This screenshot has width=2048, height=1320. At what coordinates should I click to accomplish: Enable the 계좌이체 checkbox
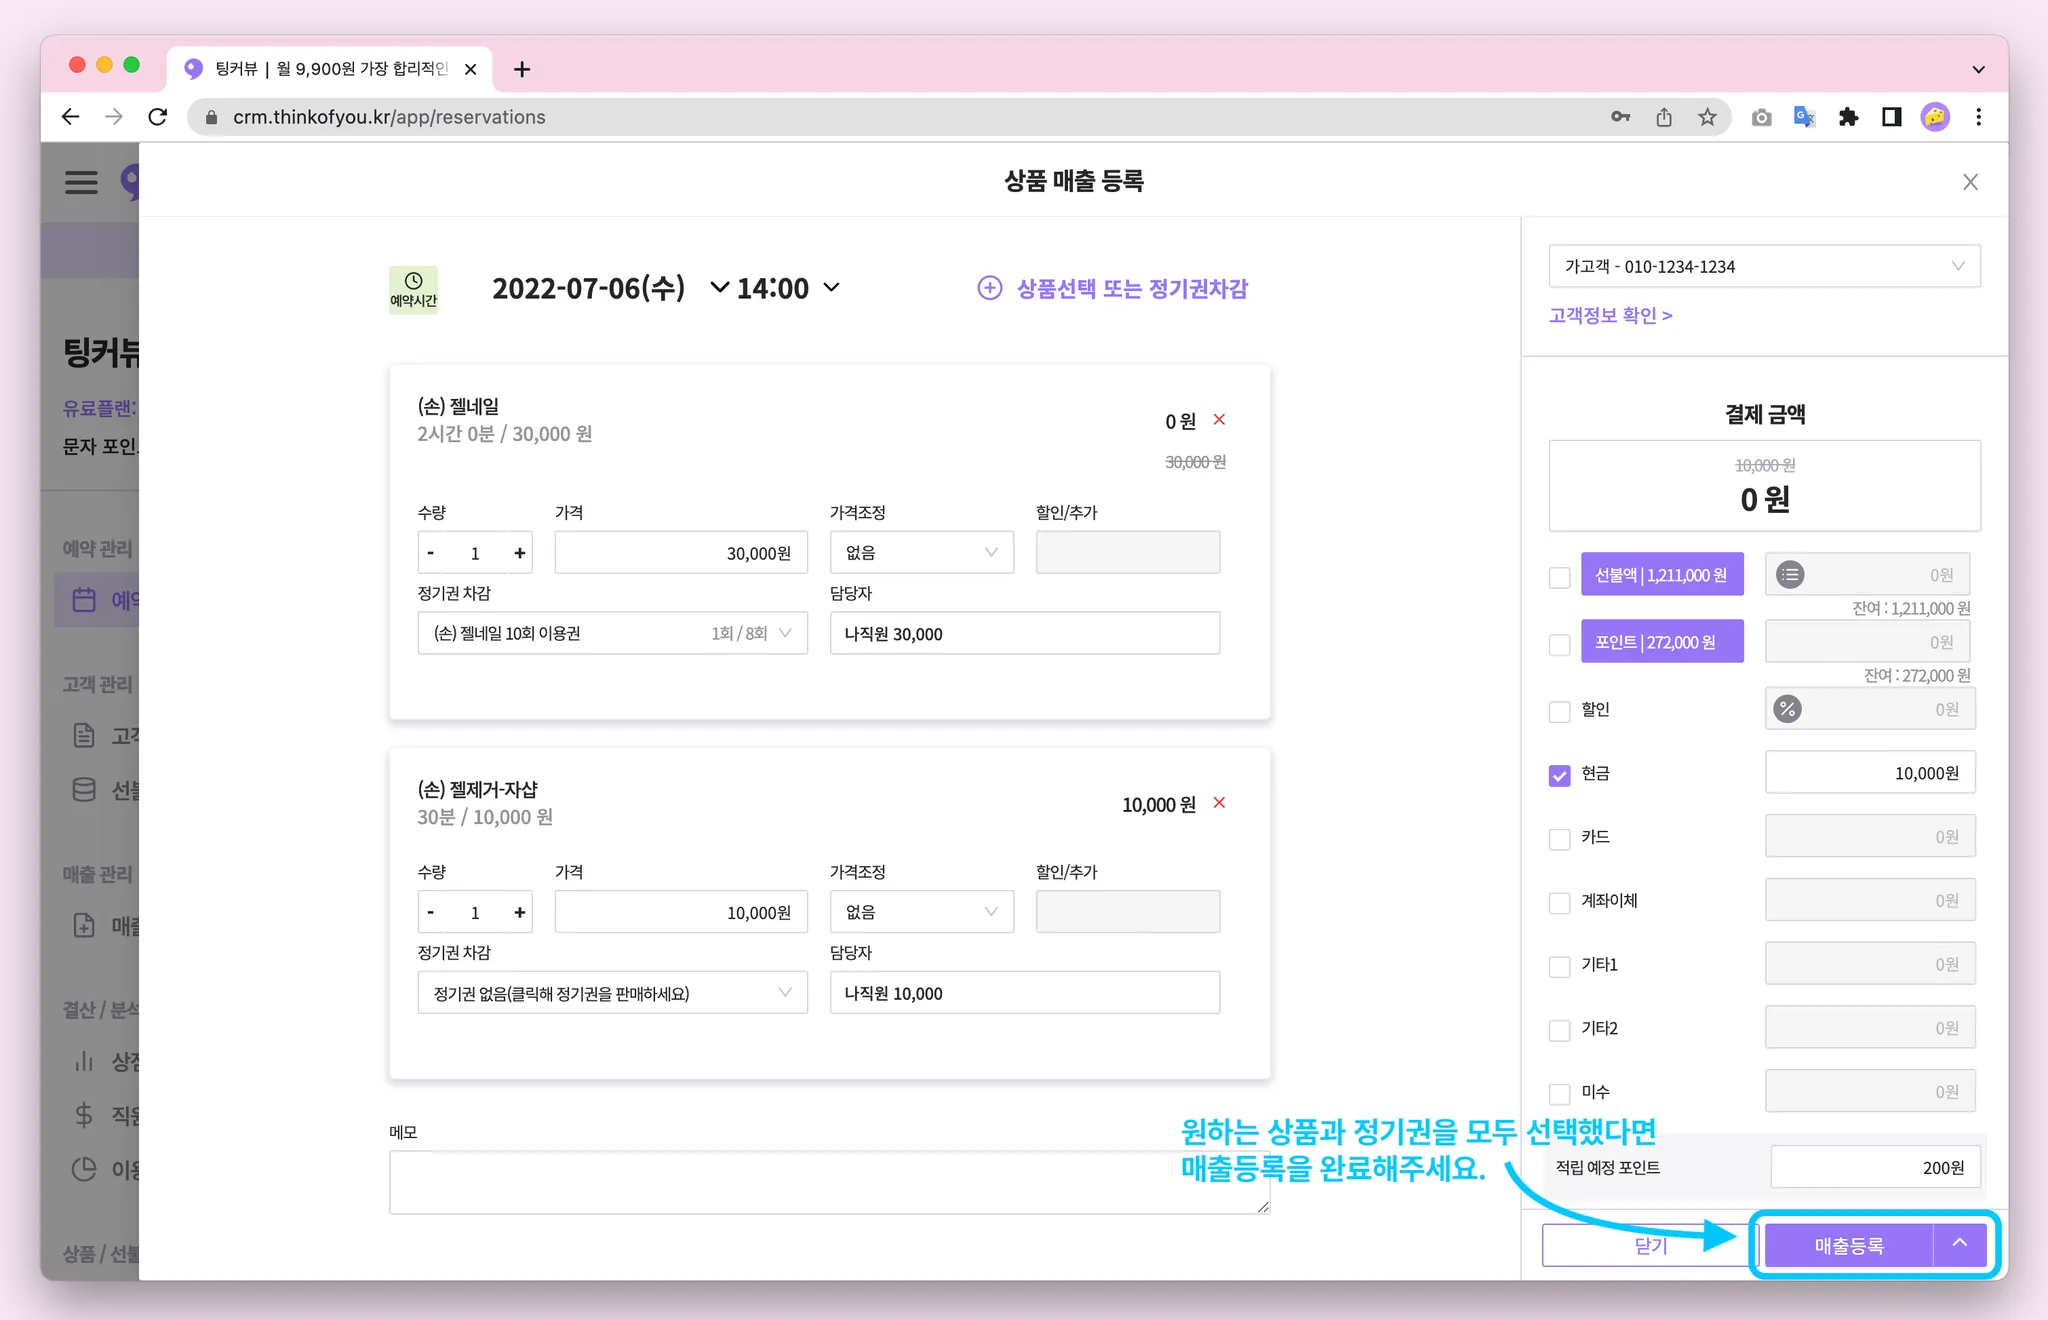(1559, 903)
